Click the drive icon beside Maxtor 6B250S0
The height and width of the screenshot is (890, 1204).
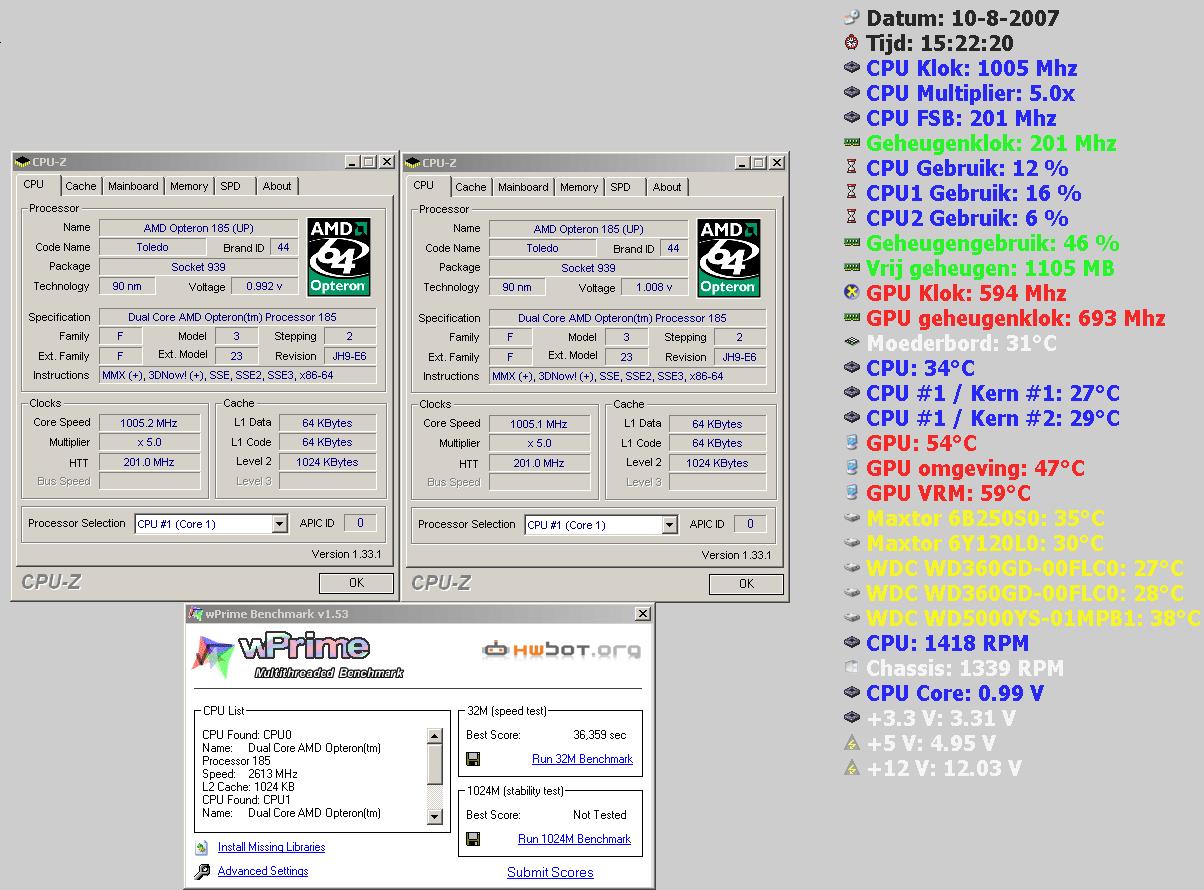[x=852, y=518]
